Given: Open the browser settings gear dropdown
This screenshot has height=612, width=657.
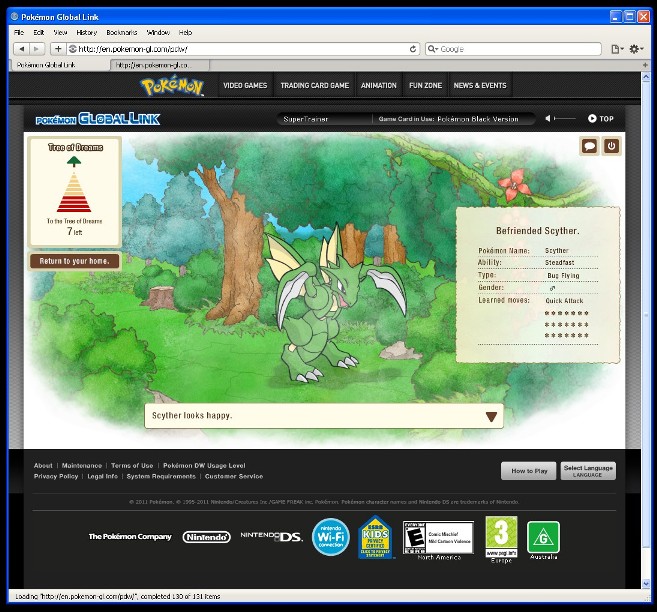Looking at the screenshot, I should [637, 48].
